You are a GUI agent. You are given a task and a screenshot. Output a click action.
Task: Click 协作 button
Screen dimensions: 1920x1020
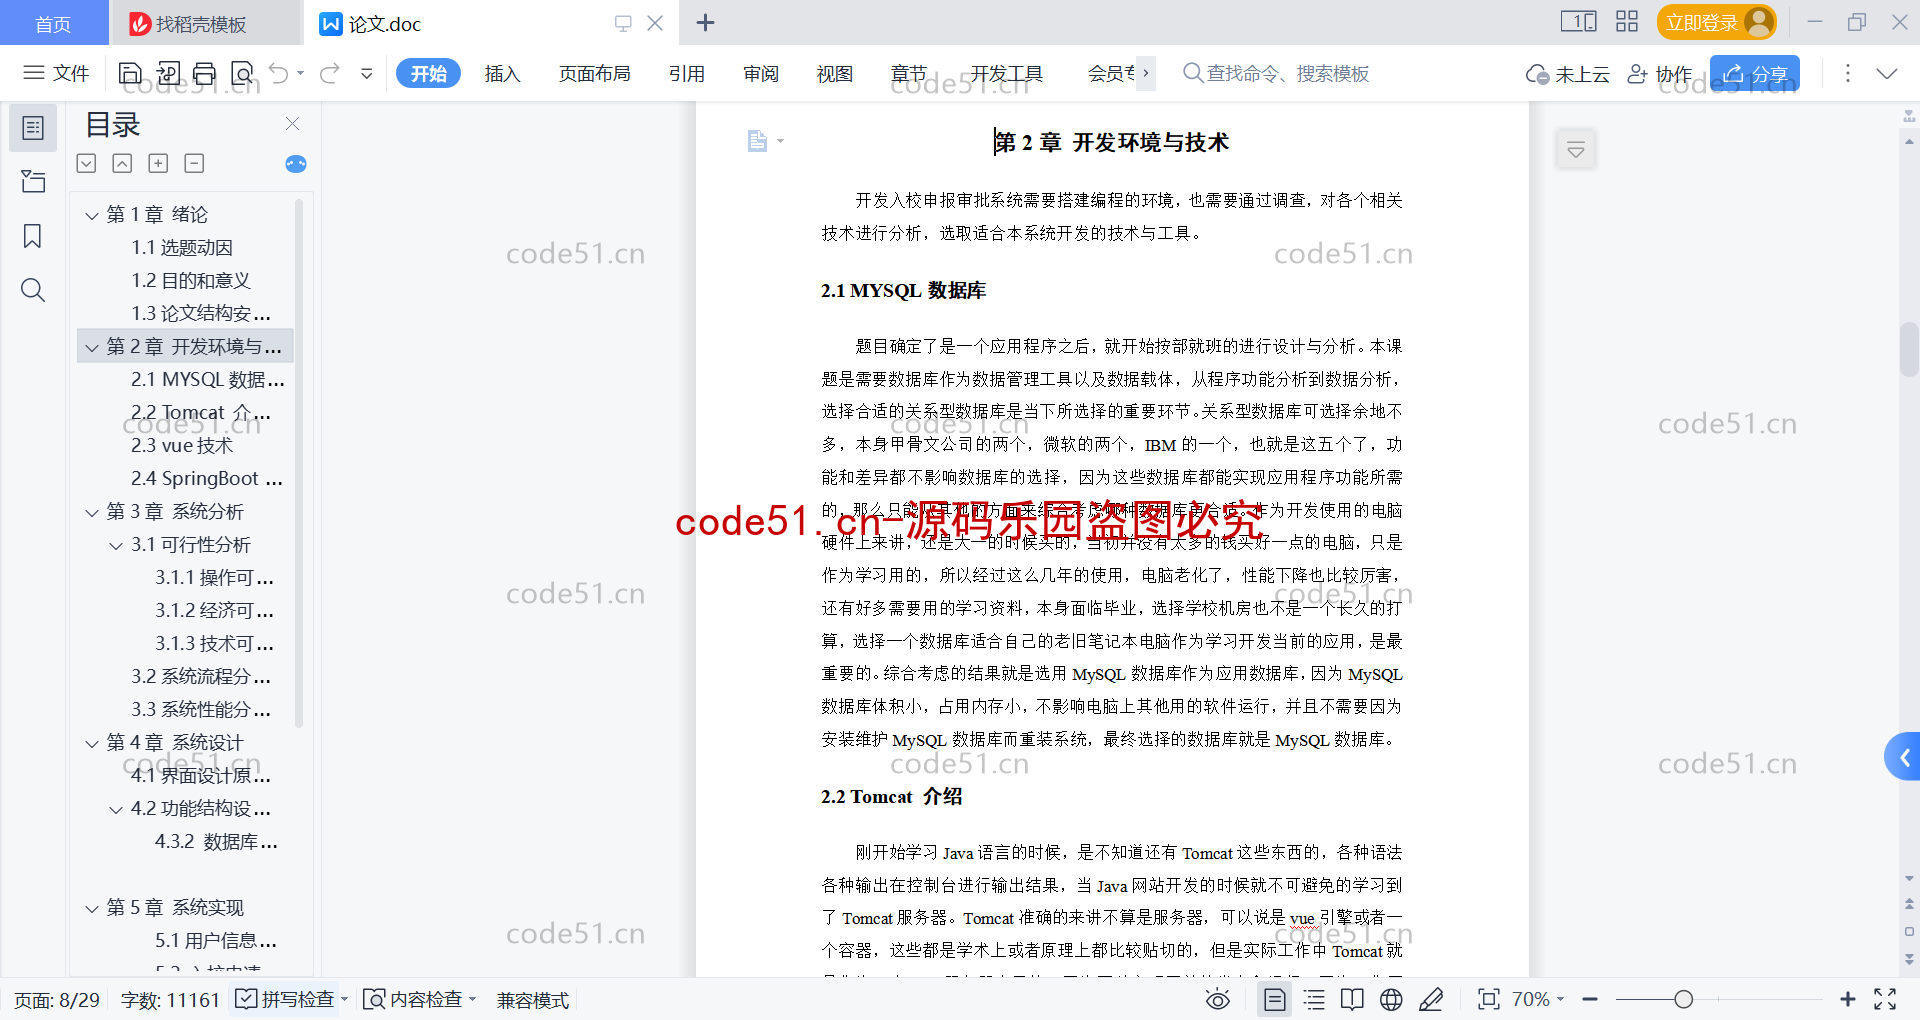[x=1660, y=73]
